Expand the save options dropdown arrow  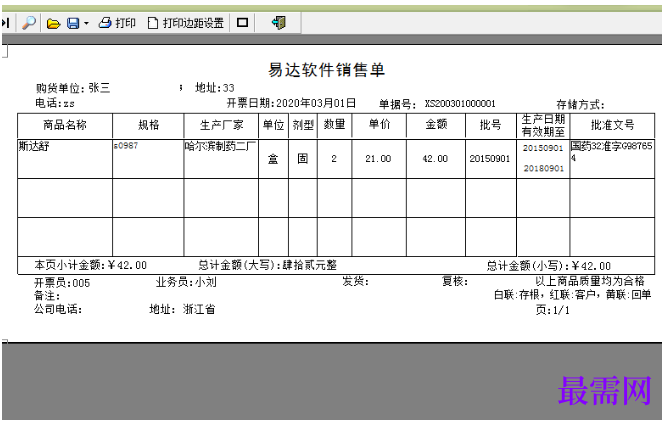click(x=86, y=23)
